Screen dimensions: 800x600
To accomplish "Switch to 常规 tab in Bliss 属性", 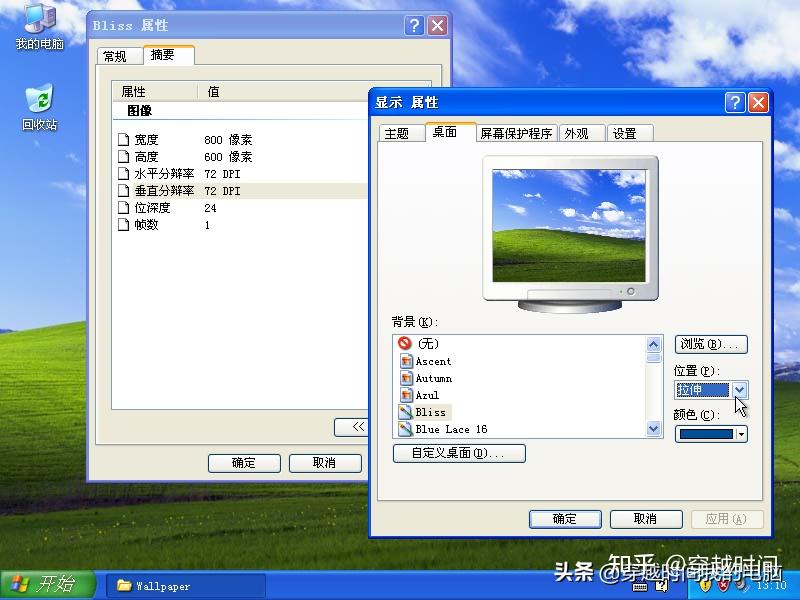I will (x=120, y=56).
